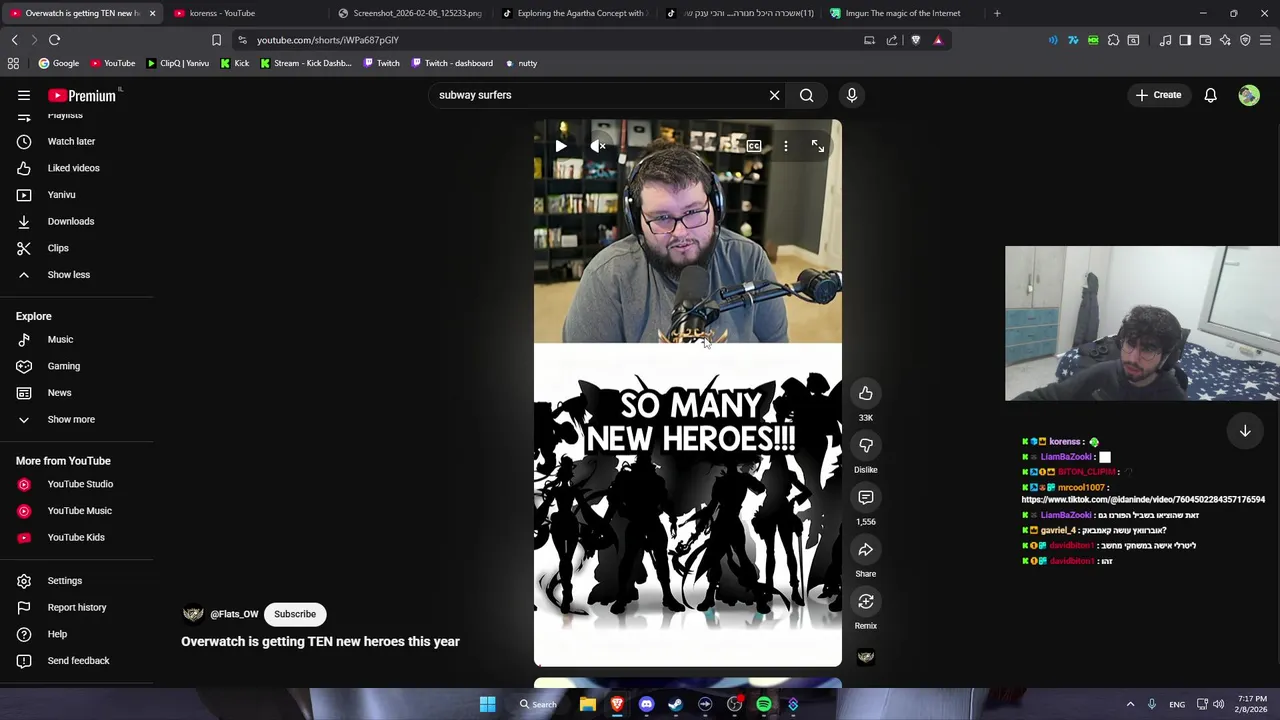Start voice search with microphone
1280x720 pixels.
point(852,95)
